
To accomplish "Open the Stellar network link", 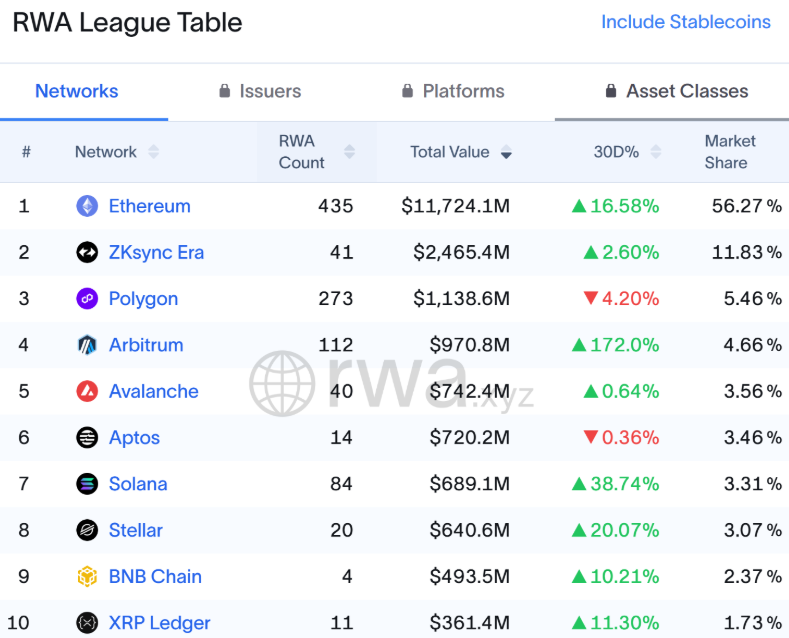I will [135, 530].
